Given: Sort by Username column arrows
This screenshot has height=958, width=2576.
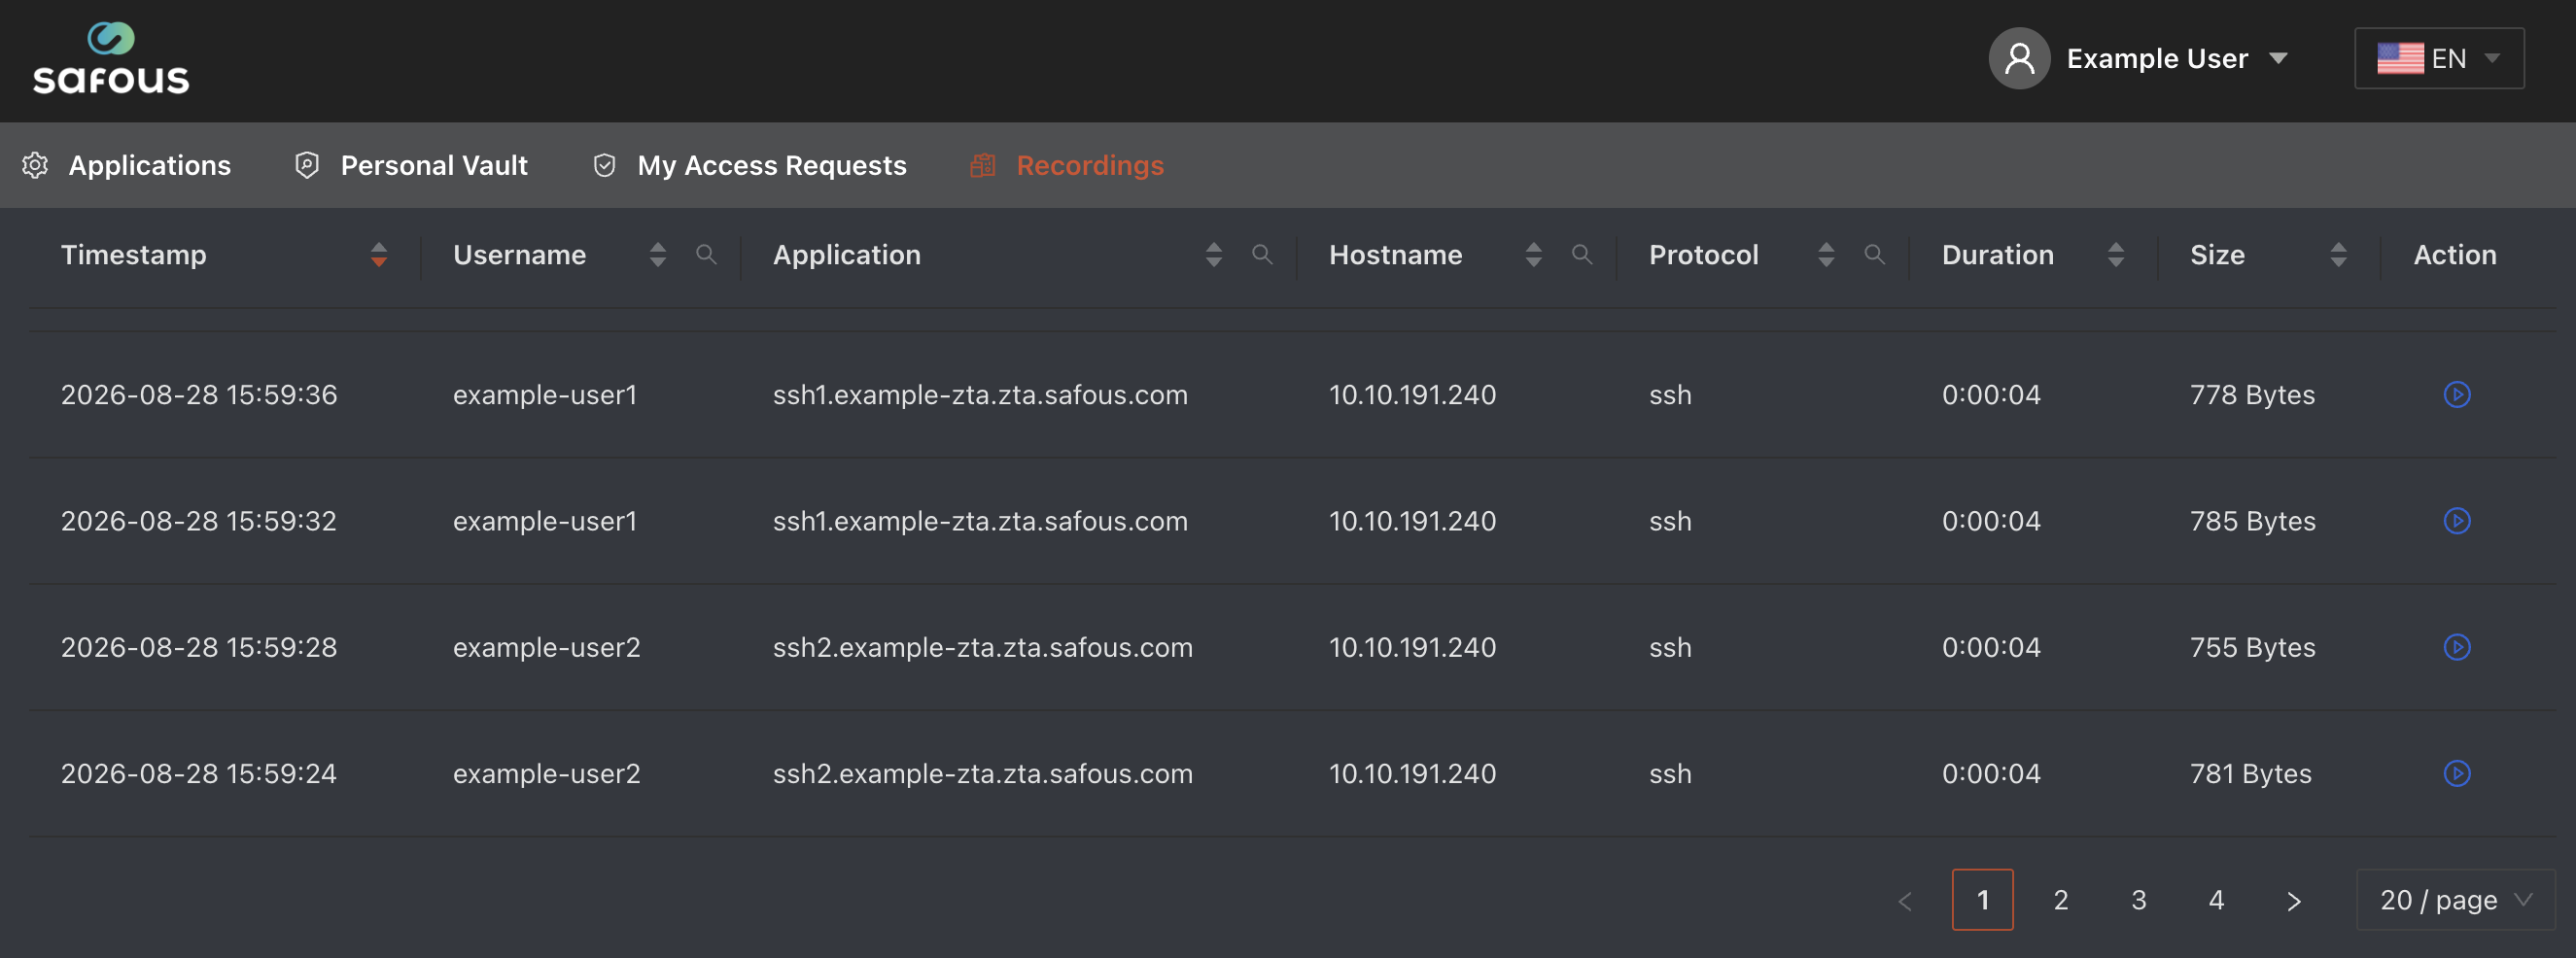Looking at the screenshot, I should pos(657,254).
